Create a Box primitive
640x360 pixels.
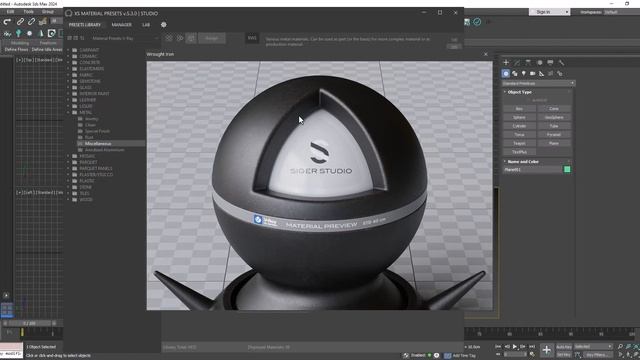[x=519, y=109]
